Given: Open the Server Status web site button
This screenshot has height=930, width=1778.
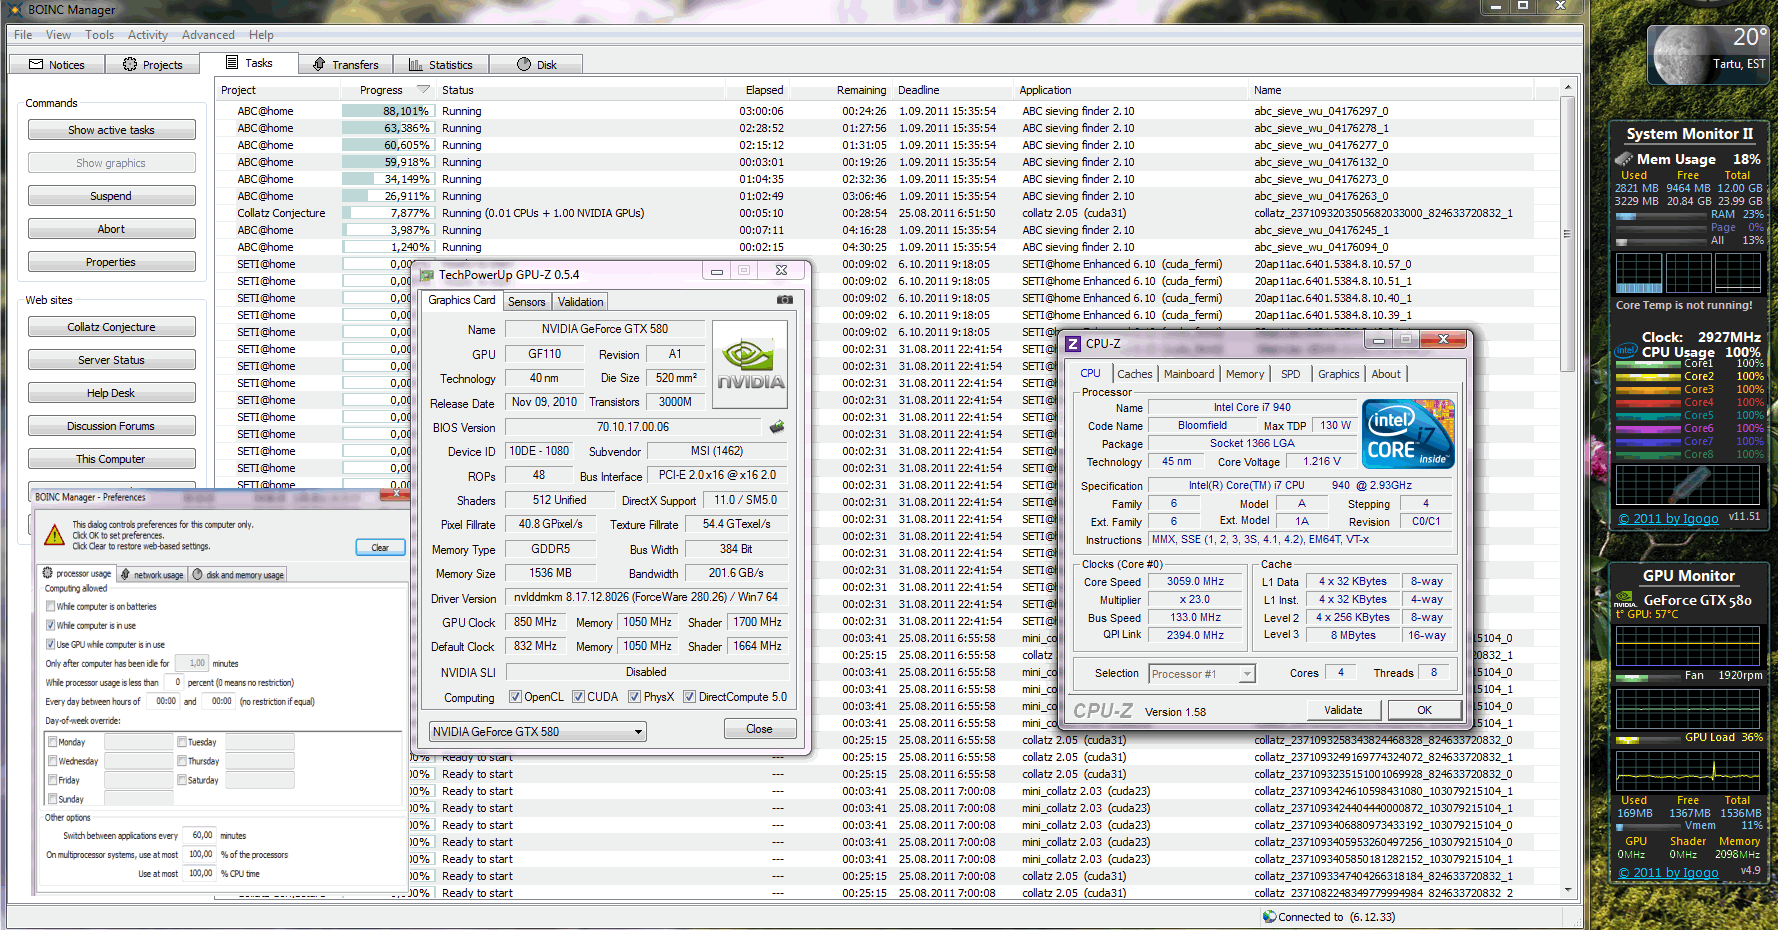Looking at the screenshot, I should click(111, 360).
